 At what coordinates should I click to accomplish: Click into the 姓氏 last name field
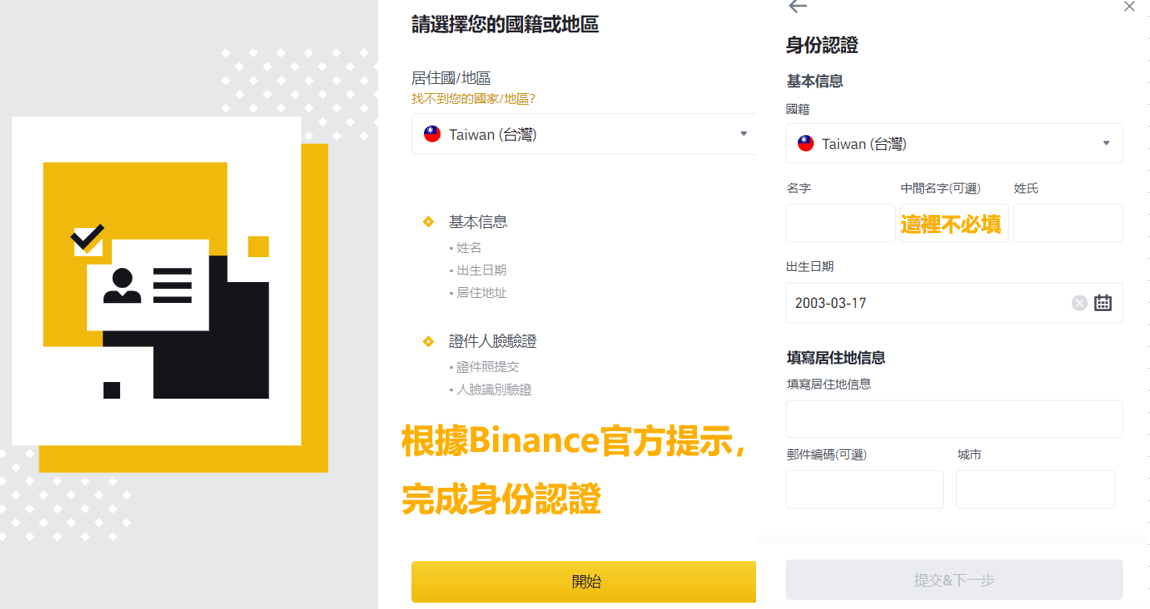point(1067,223)
